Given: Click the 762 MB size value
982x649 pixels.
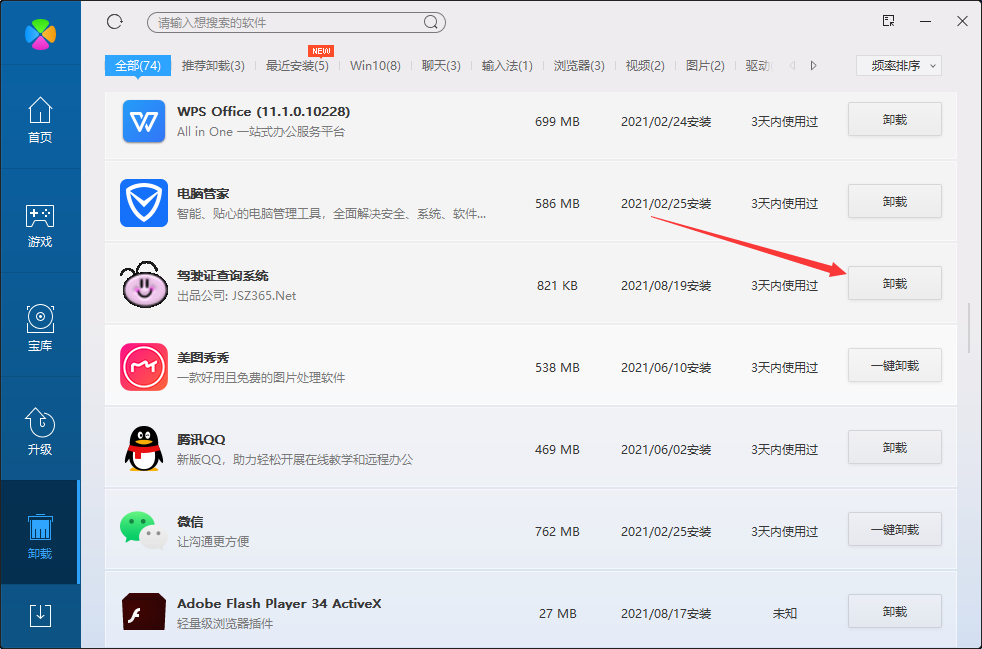Looking at the screenshot, I should 557,532.
